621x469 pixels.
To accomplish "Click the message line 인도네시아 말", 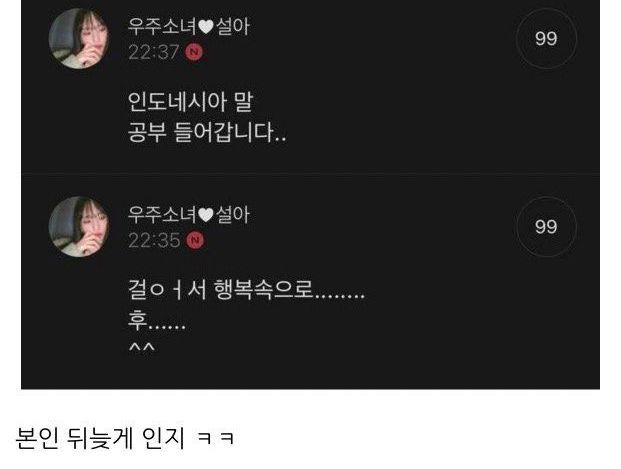I will [x=190, y=101].
